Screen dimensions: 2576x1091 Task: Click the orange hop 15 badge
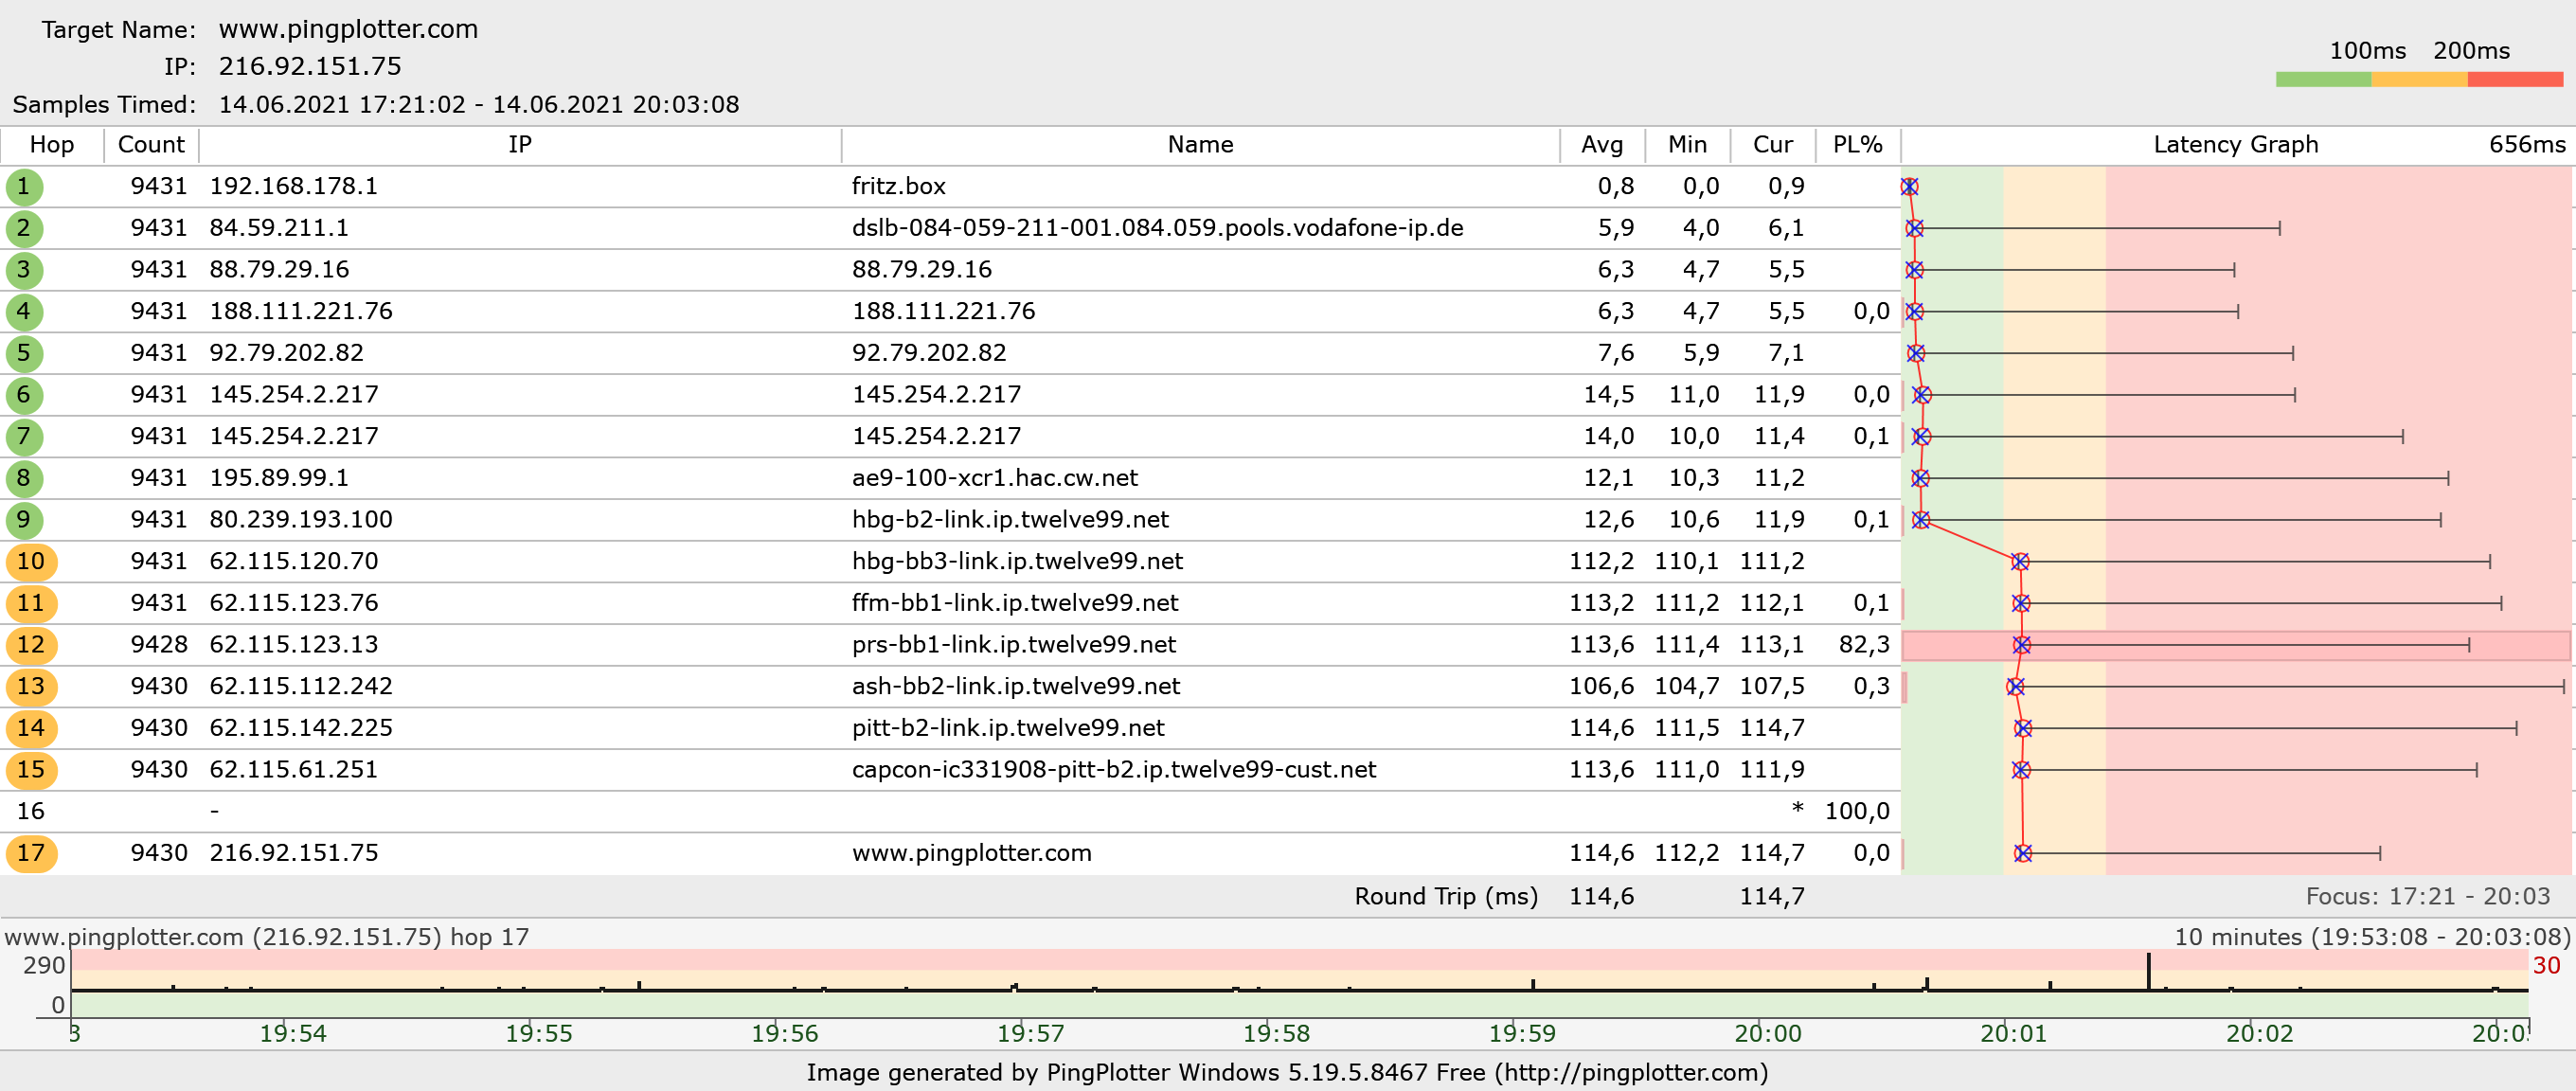pyautogui.click(x=31, y=770)
